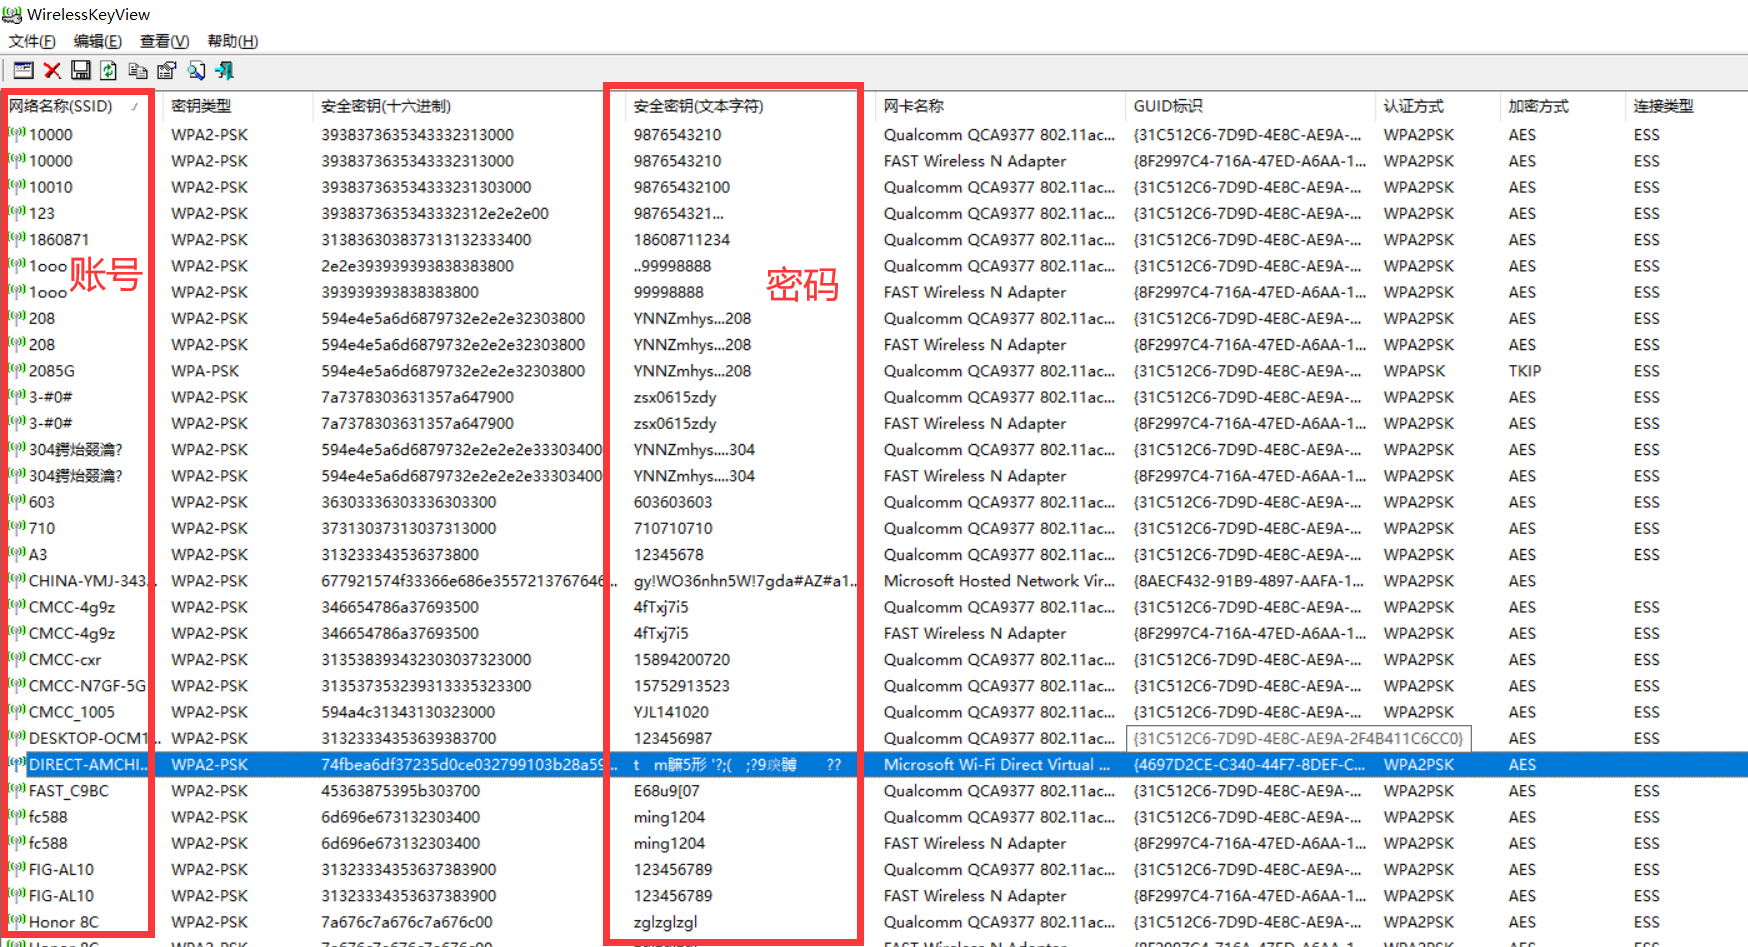1748x947 pixels.
Task: Click the TKIP encryption cell
Action: [x=1525, y=371]
